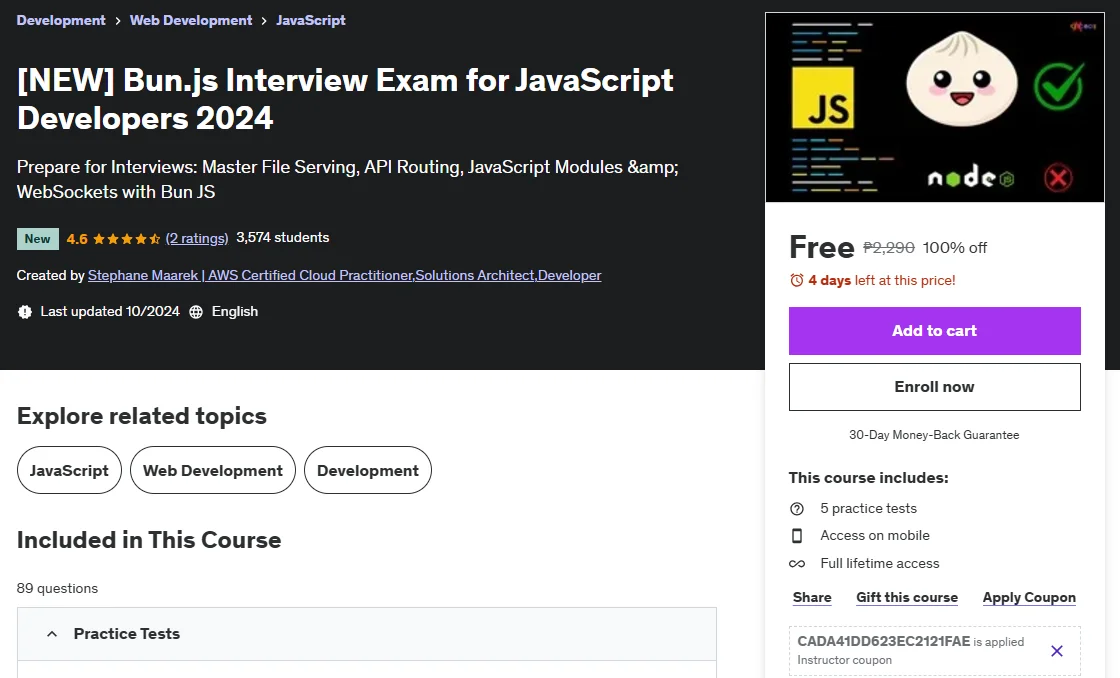Click the Instructor coupon label
The image size is (1120, 678).
(x=844, y=660)
